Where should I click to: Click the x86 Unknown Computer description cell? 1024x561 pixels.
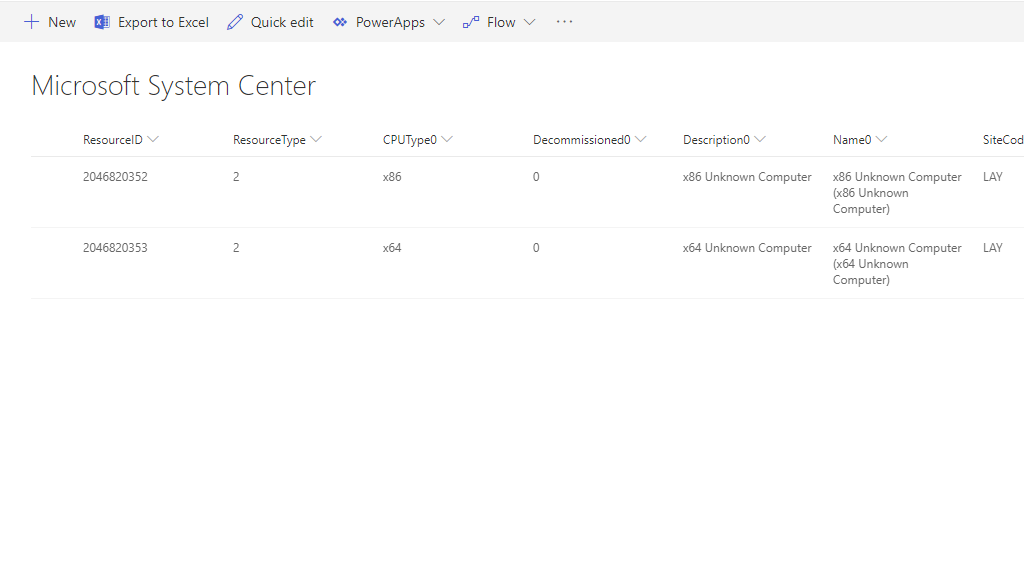tap(747, 177)
